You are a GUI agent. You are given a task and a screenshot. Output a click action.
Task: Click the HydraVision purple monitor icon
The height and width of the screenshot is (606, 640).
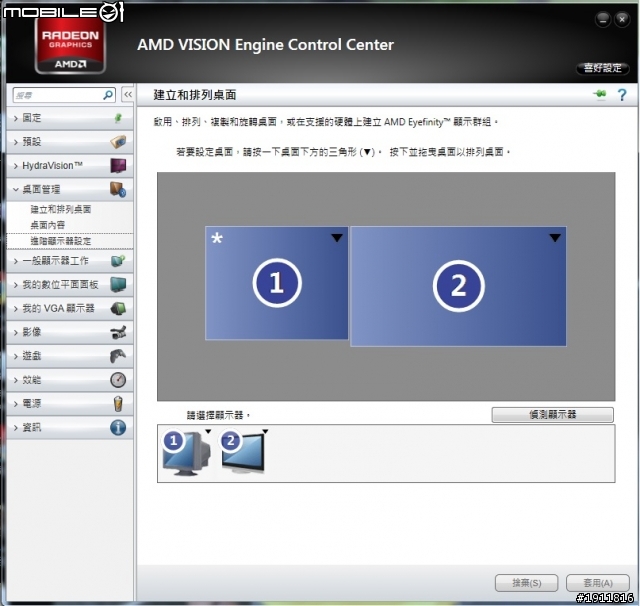pos(118,165)
